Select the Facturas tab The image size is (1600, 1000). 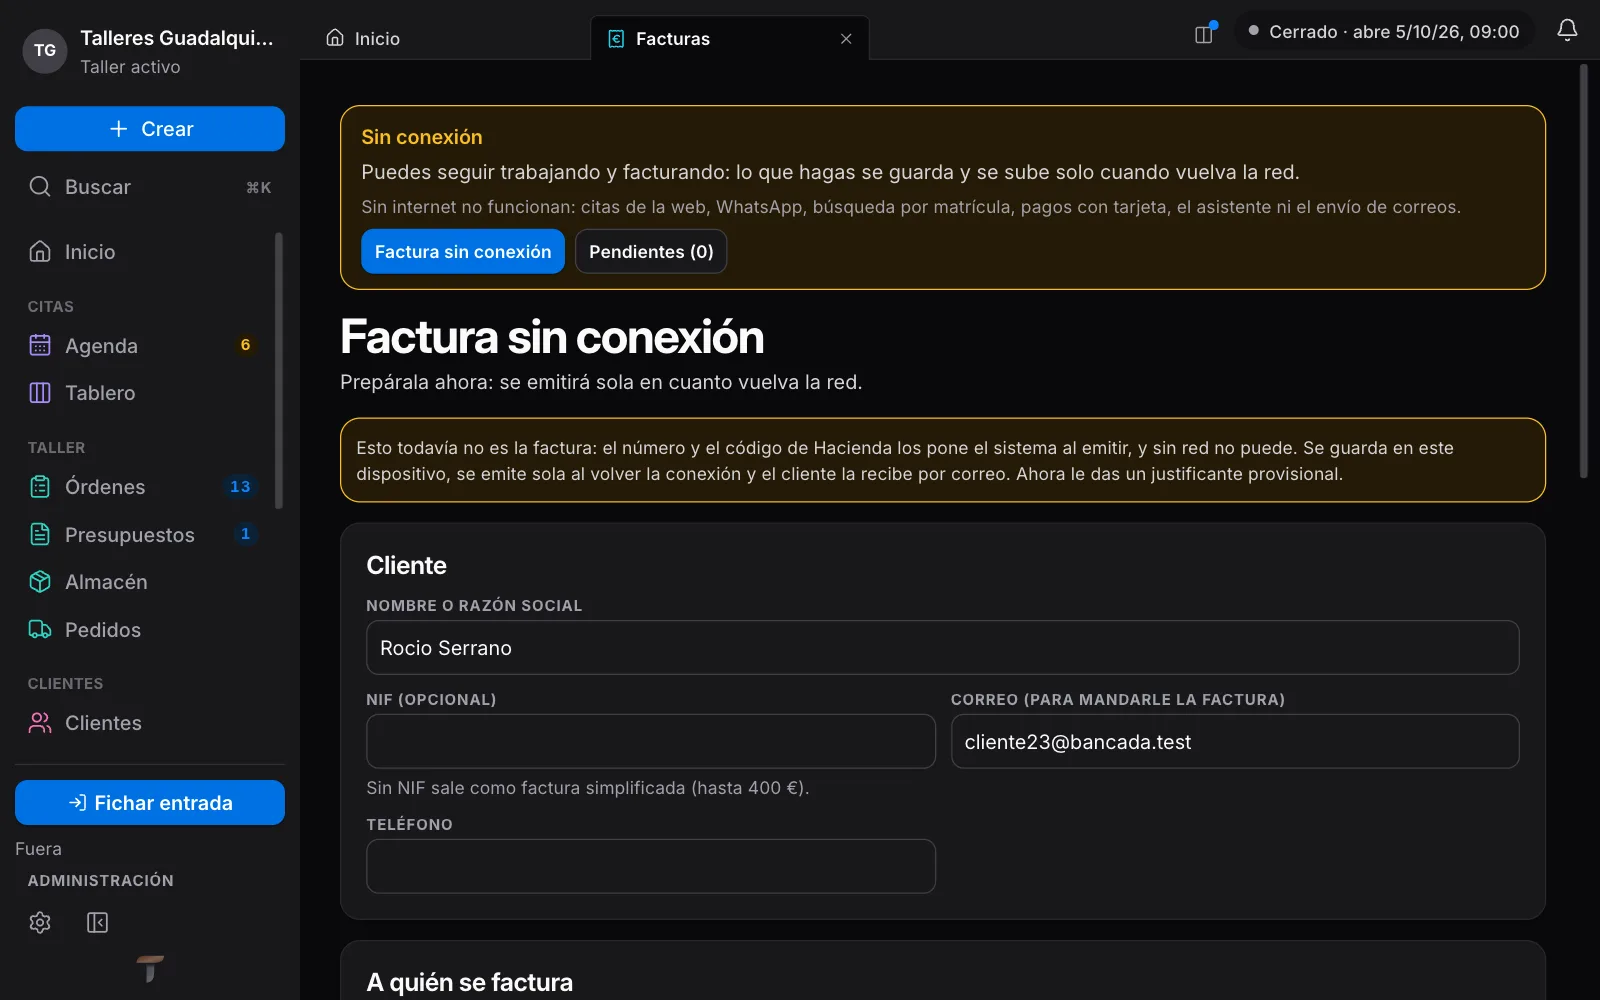pos(729,39)
